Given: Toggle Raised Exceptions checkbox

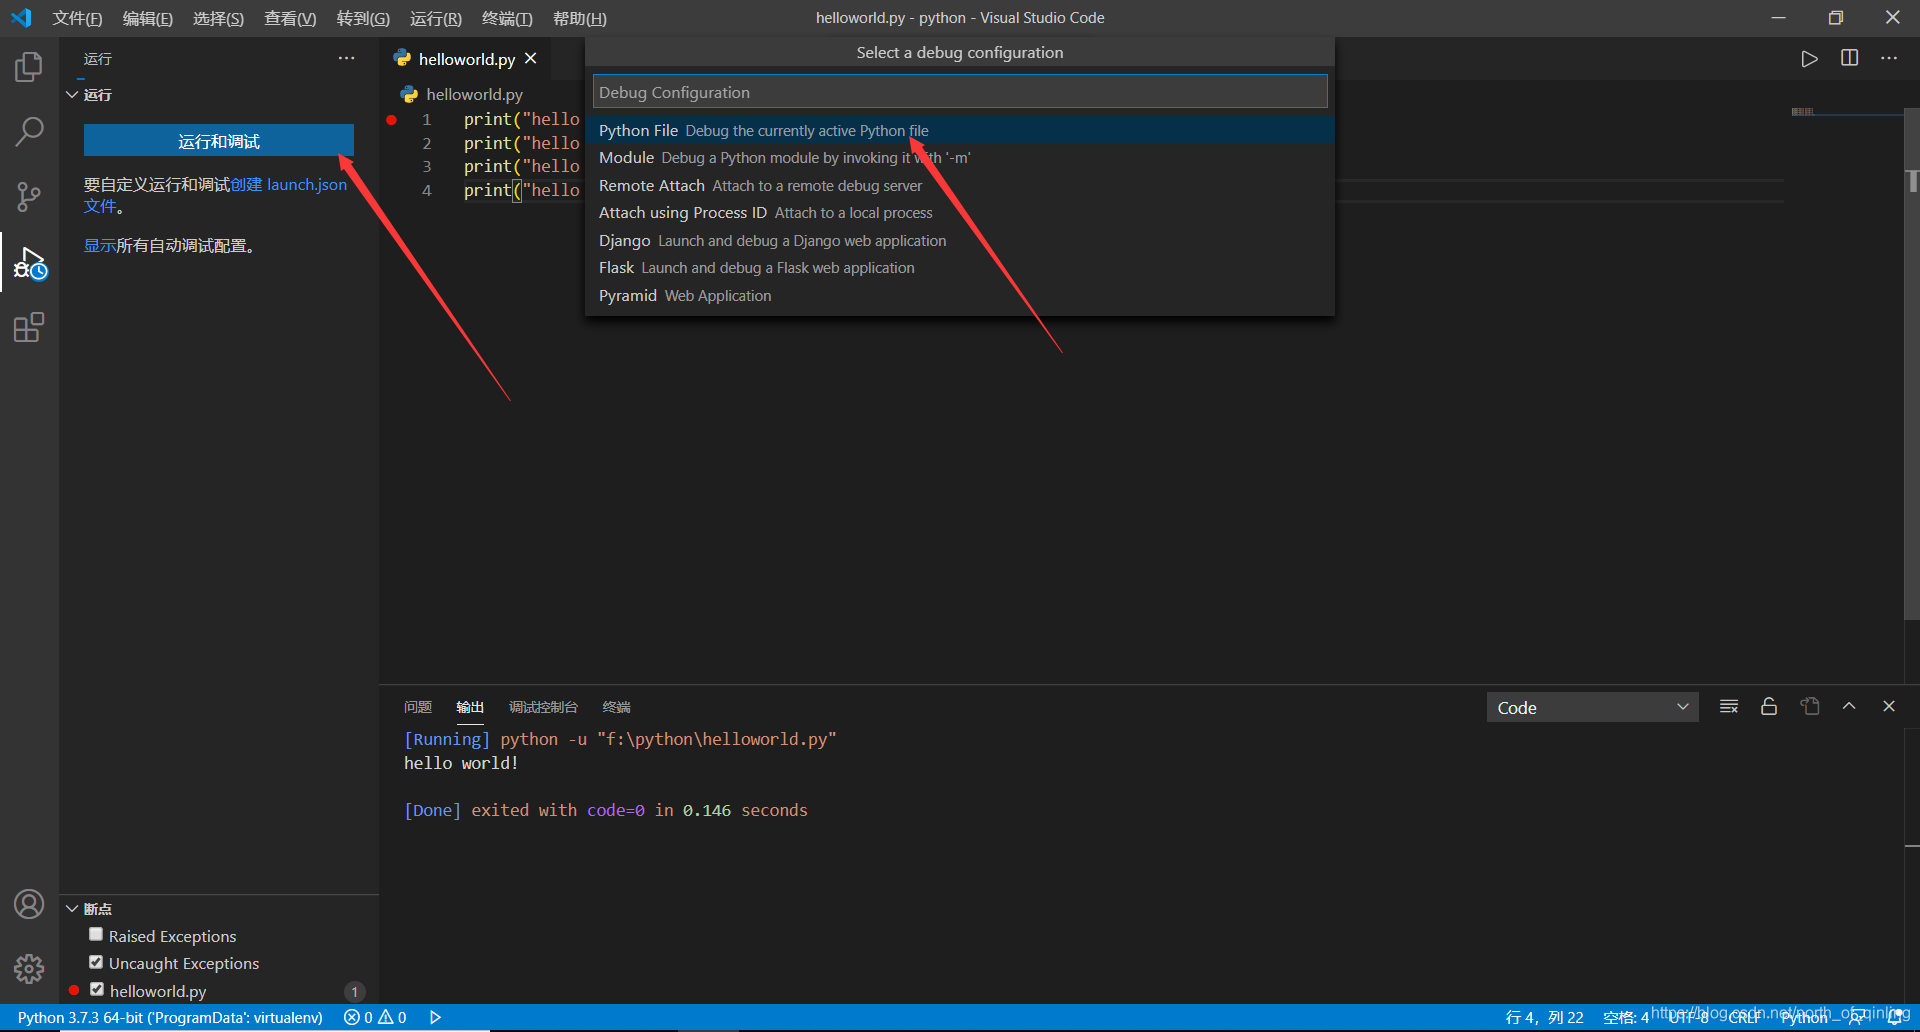Looking at the screenshot, I should click(96, 934).
